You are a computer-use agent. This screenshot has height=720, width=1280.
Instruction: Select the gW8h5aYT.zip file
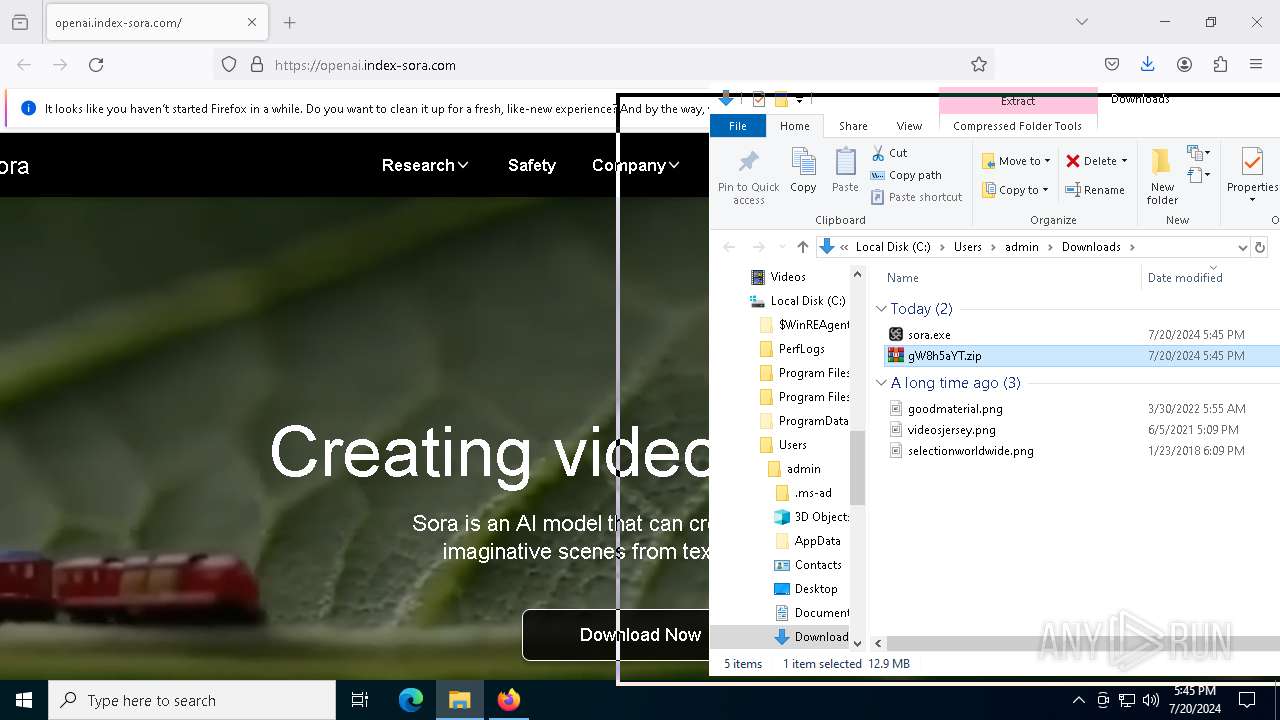(944, 356)
